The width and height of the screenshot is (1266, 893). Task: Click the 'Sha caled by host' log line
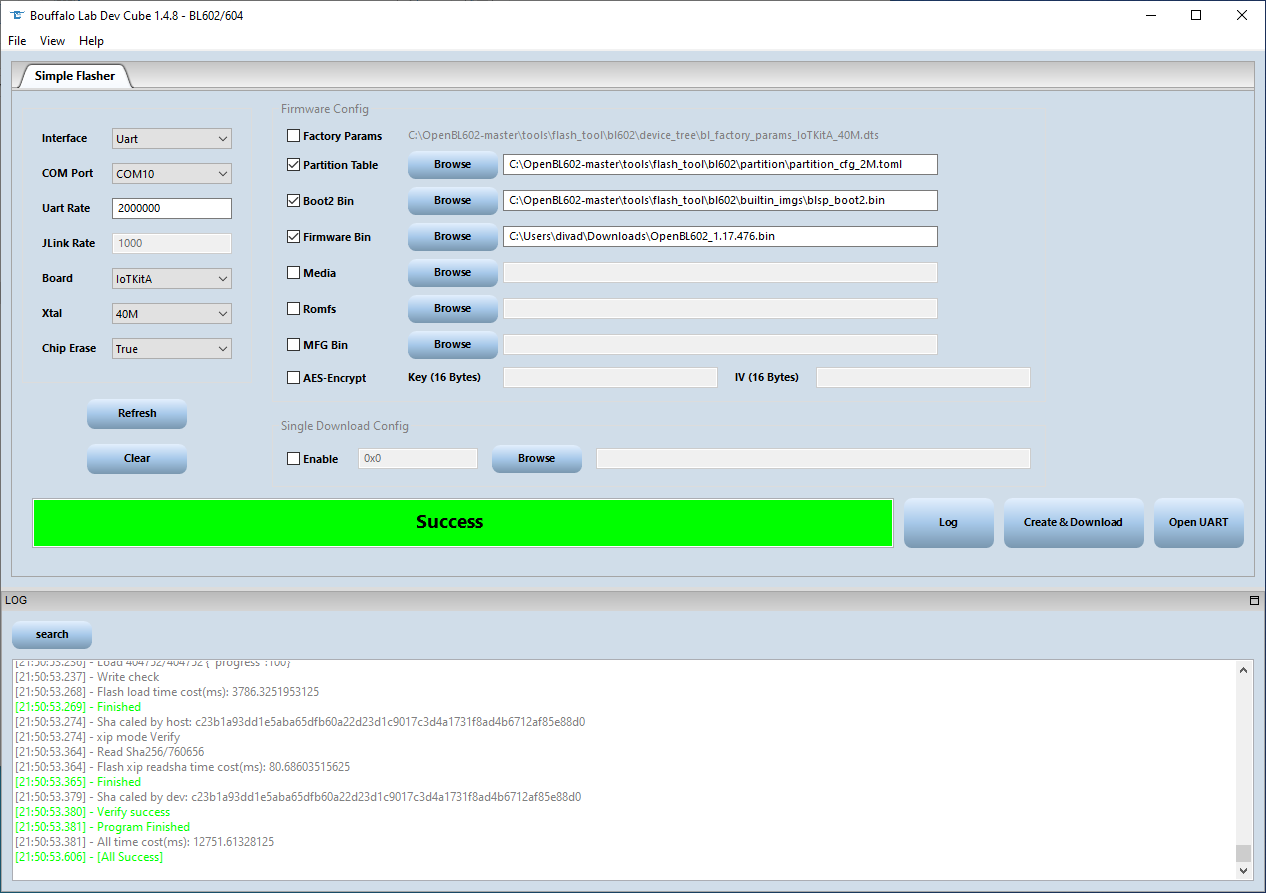pyautogui.click(x=300, y=722)
